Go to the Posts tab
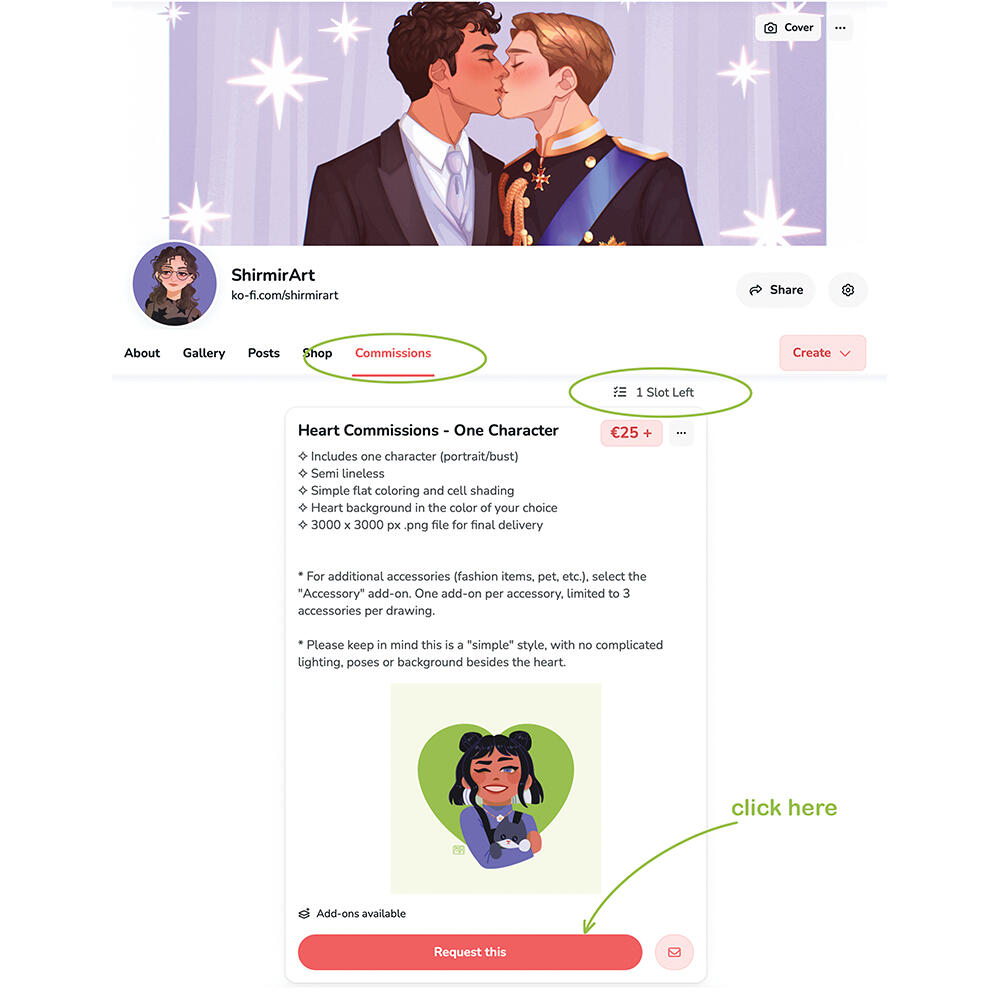The height and width of the screenshot is (1000, 1000). (263, 353)
